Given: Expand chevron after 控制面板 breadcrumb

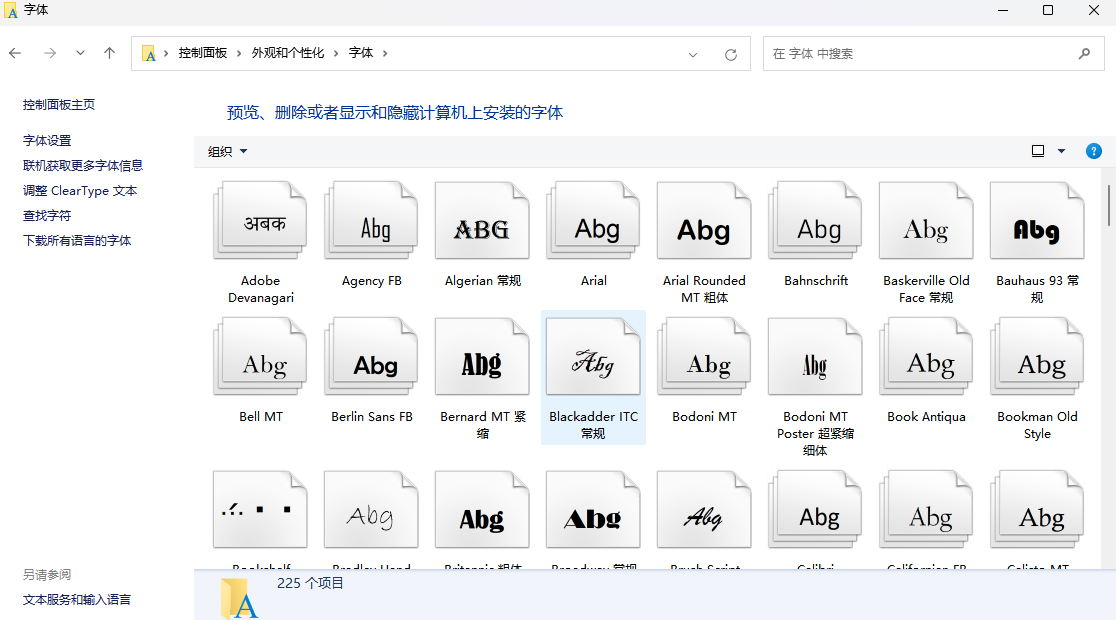Looking at the screenshot, I should pos(238,53).
